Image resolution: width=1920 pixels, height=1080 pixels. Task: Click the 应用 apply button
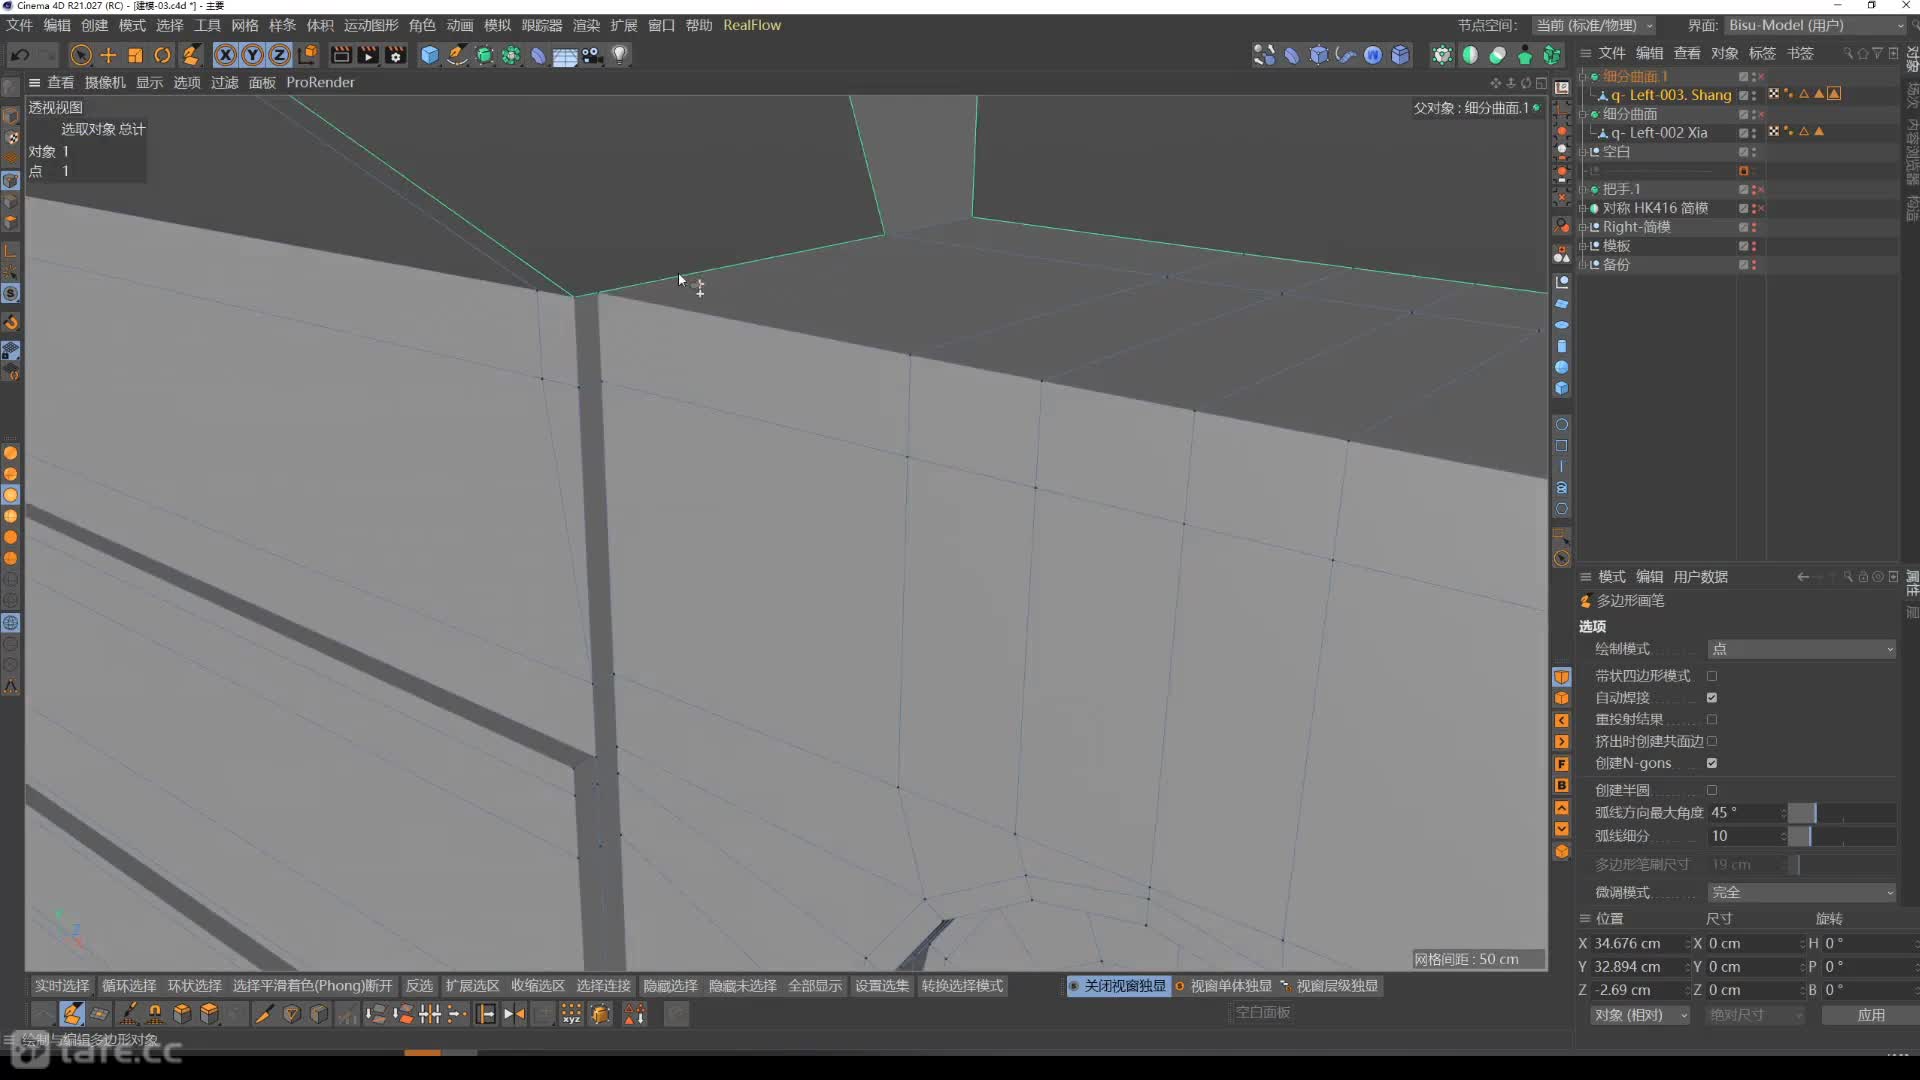1870,1015
